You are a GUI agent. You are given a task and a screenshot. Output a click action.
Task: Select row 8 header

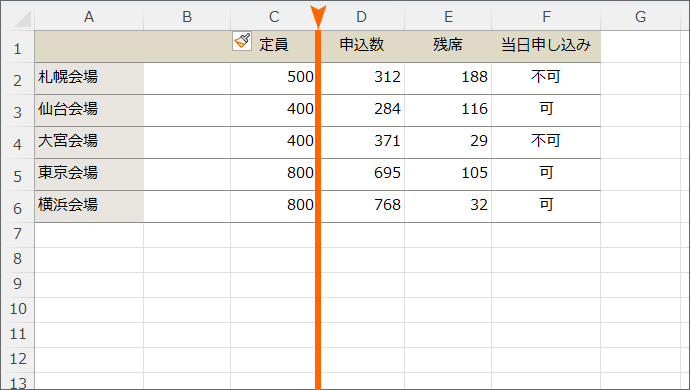[x=18, y=260]
